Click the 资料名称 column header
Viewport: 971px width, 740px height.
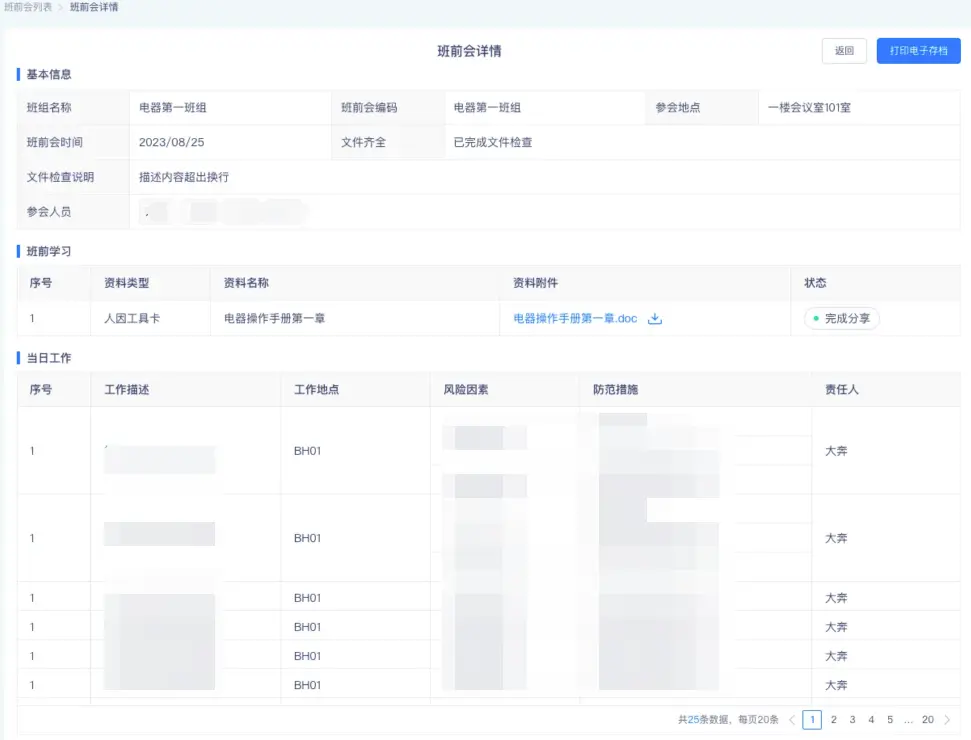pyautogui.click(x=246, y=283)
